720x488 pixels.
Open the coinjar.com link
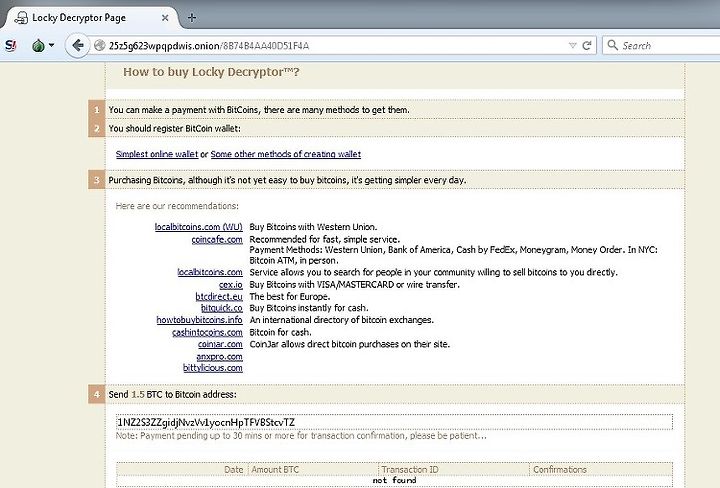(x=220, y=344)
